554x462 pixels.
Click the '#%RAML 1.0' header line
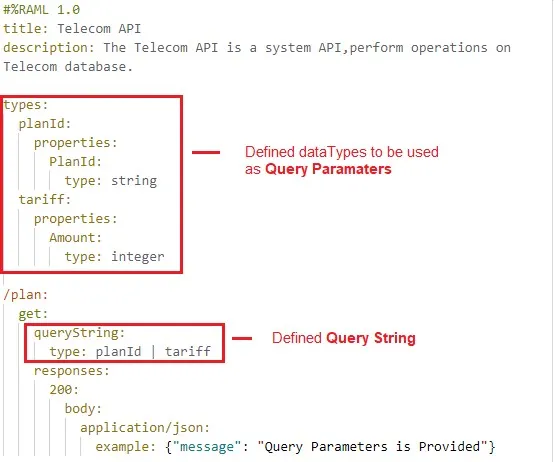point(42,10)
